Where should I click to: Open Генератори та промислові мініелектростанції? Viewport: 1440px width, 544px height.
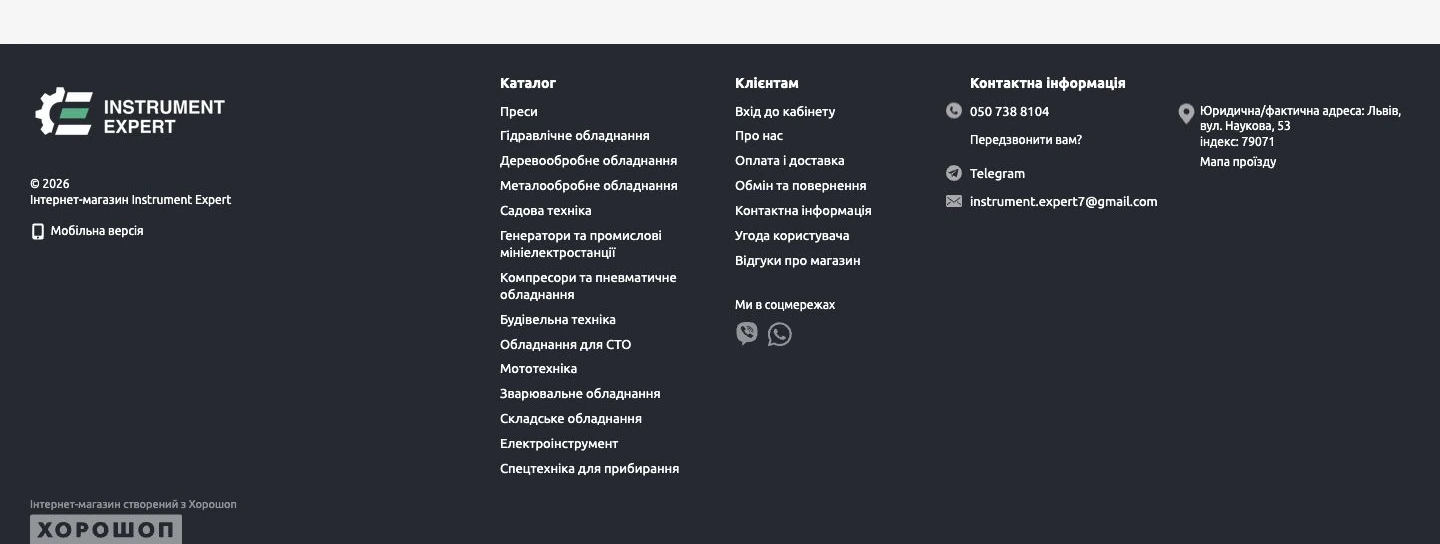click(581, 244)
